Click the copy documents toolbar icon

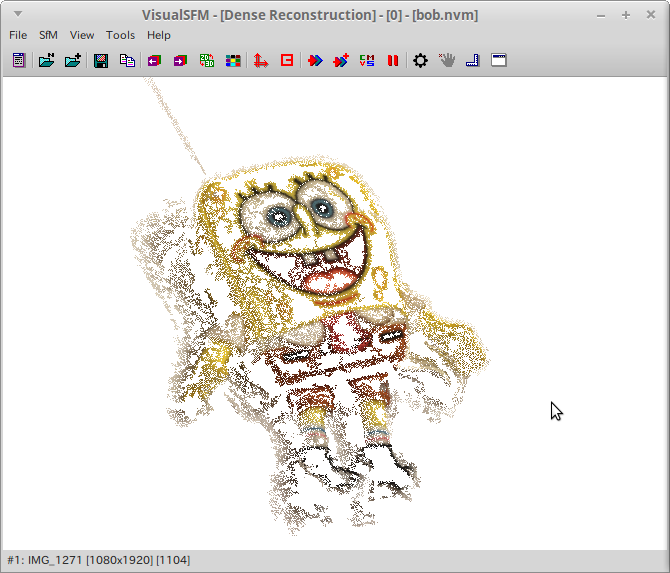point(127,60)
